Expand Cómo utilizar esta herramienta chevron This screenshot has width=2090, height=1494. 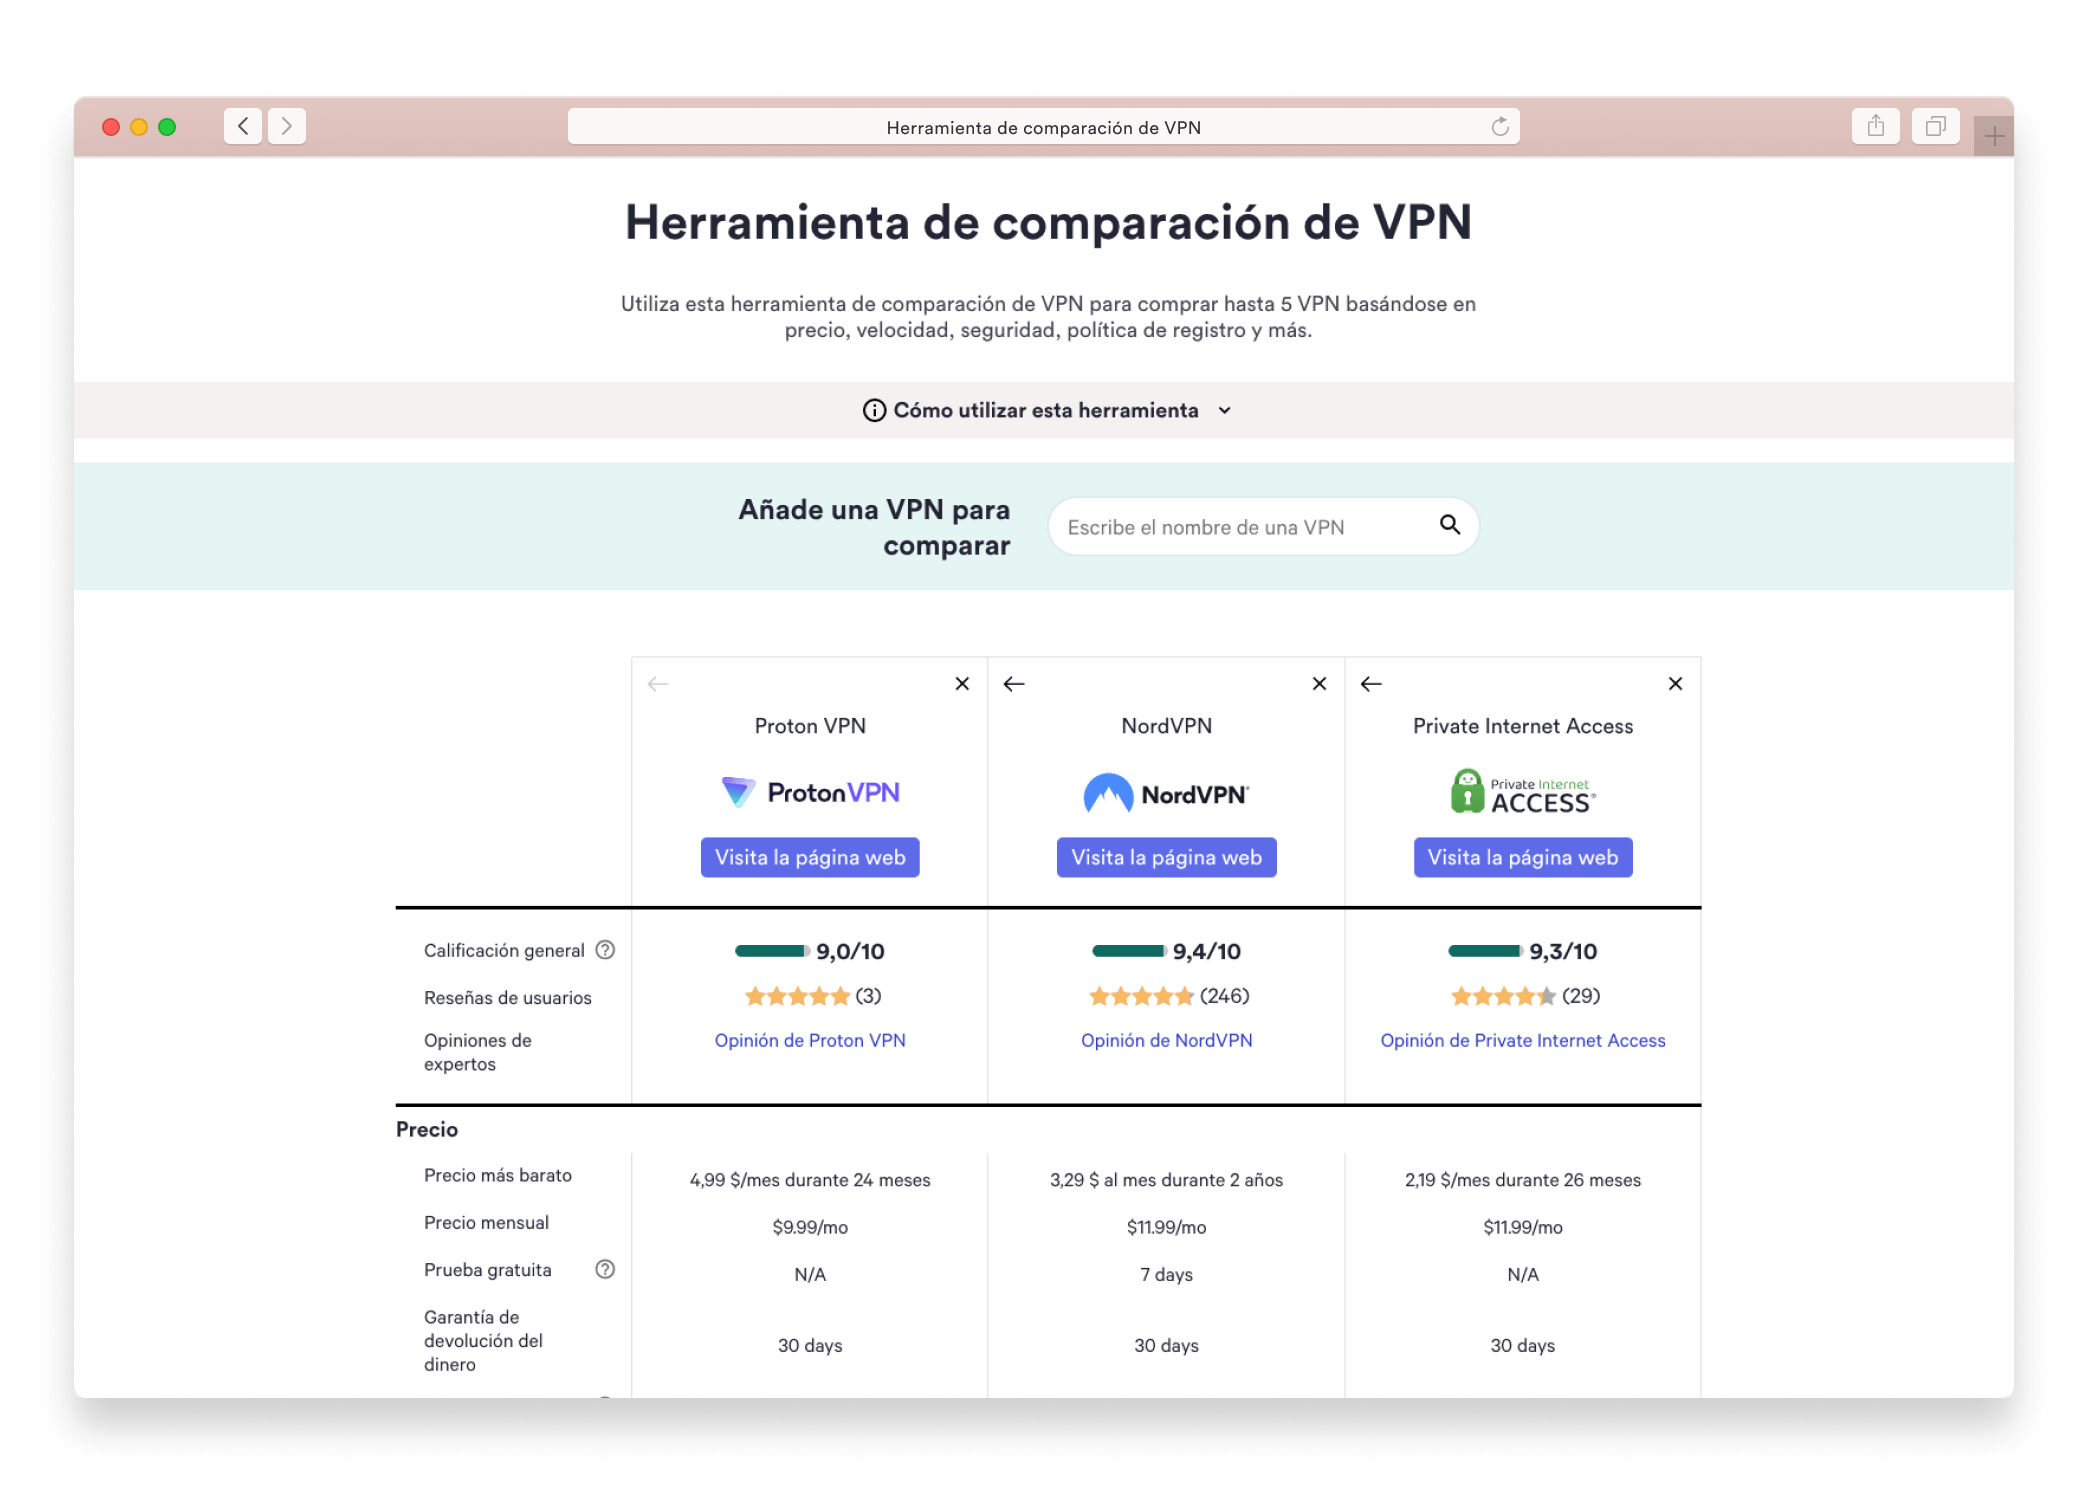(x=1225, y=411)
